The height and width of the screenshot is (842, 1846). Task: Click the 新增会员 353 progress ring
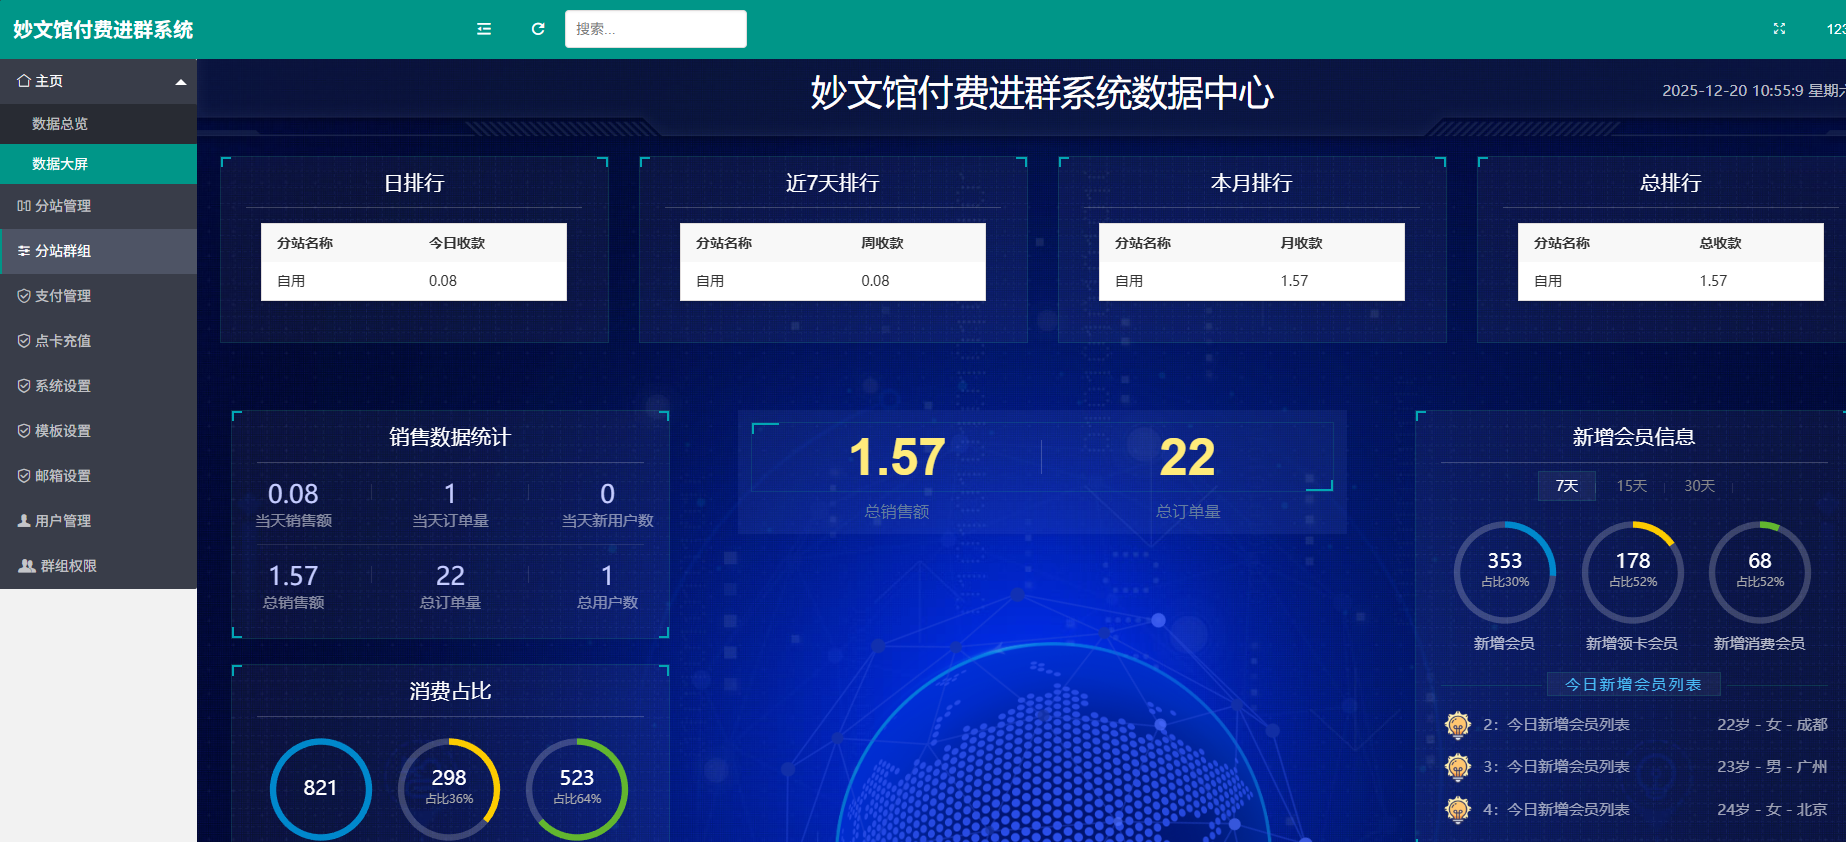tap(1504, 571)
